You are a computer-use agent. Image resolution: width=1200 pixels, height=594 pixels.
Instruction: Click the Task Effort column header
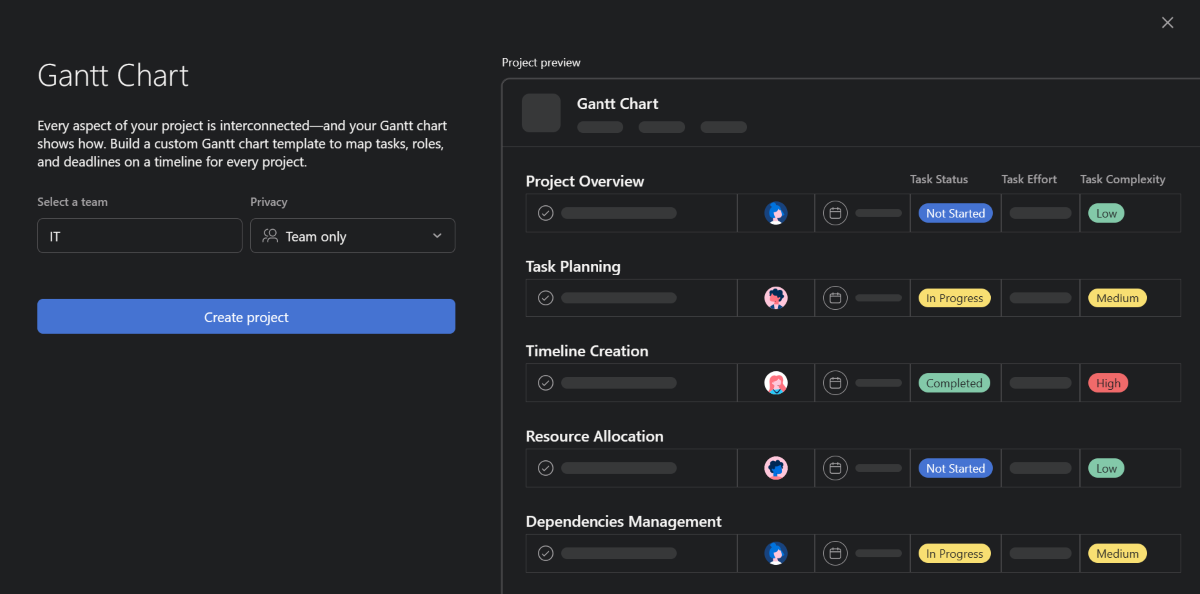point(1029,179)
